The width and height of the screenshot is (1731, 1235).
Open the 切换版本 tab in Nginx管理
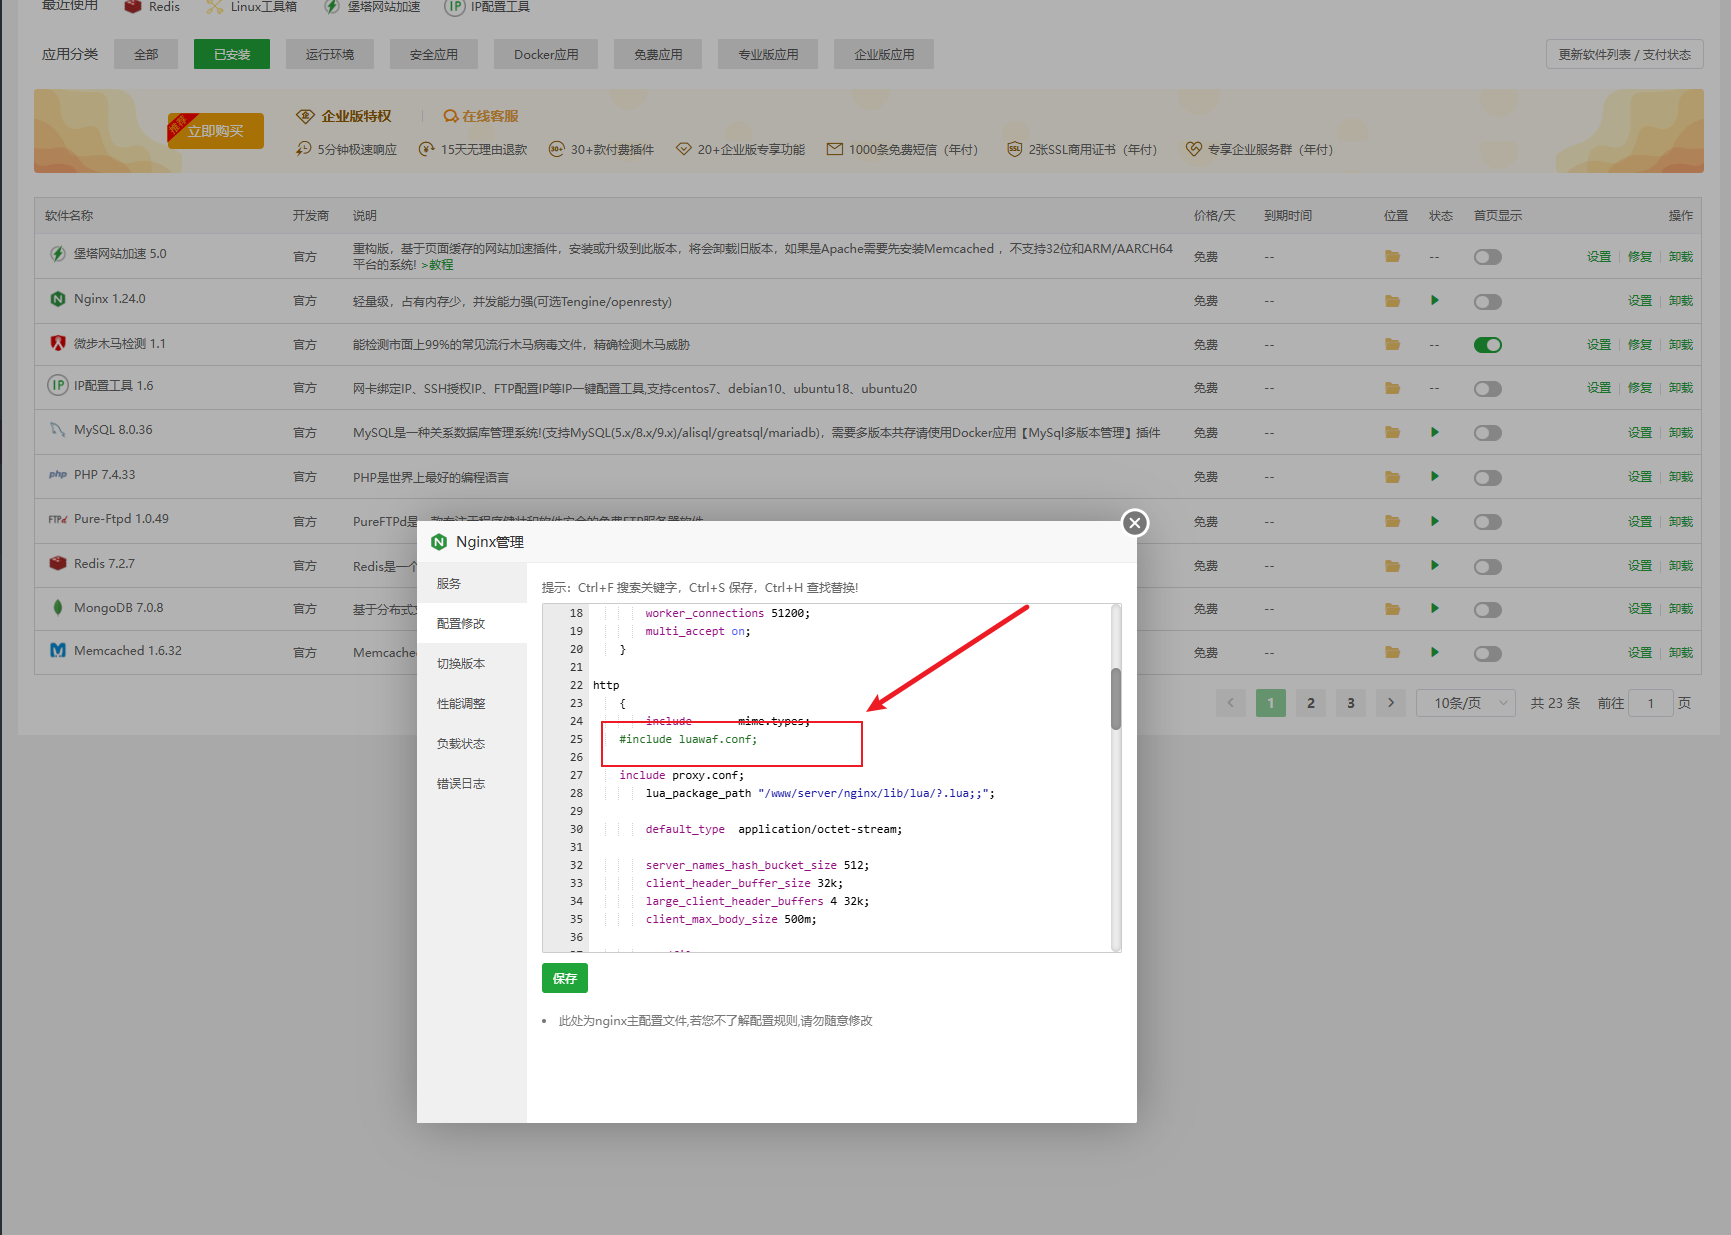(x=472, y=664)
